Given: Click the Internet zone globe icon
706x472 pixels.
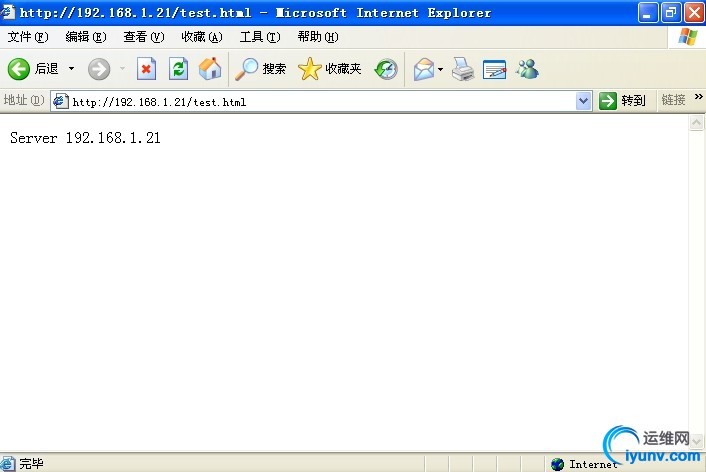Looking at the screenshot, I should pyautogui.click(x=557, y=464).
